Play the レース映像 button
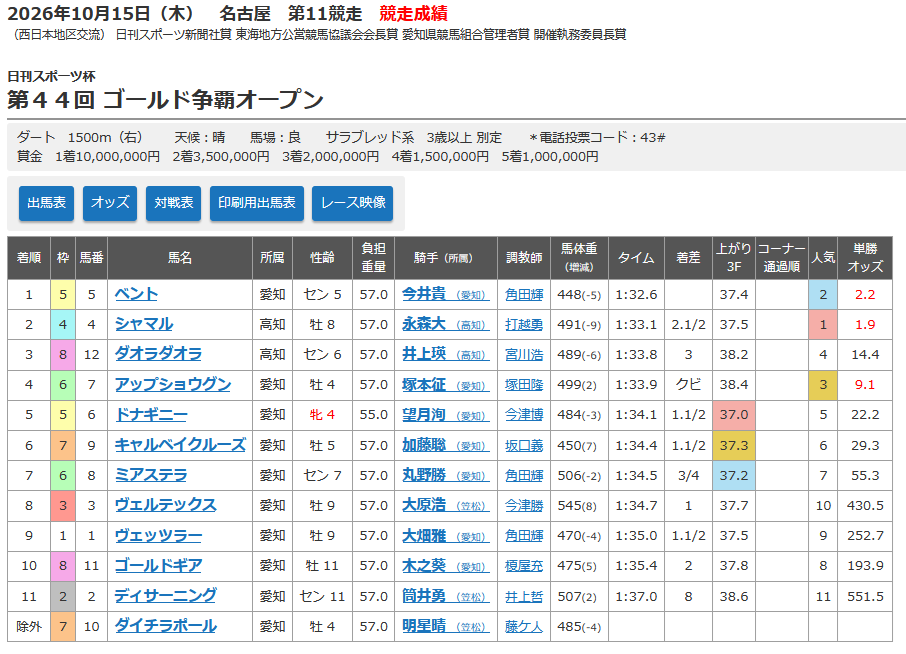This screenshot has width=906, height=654. [x=352, y=203]
